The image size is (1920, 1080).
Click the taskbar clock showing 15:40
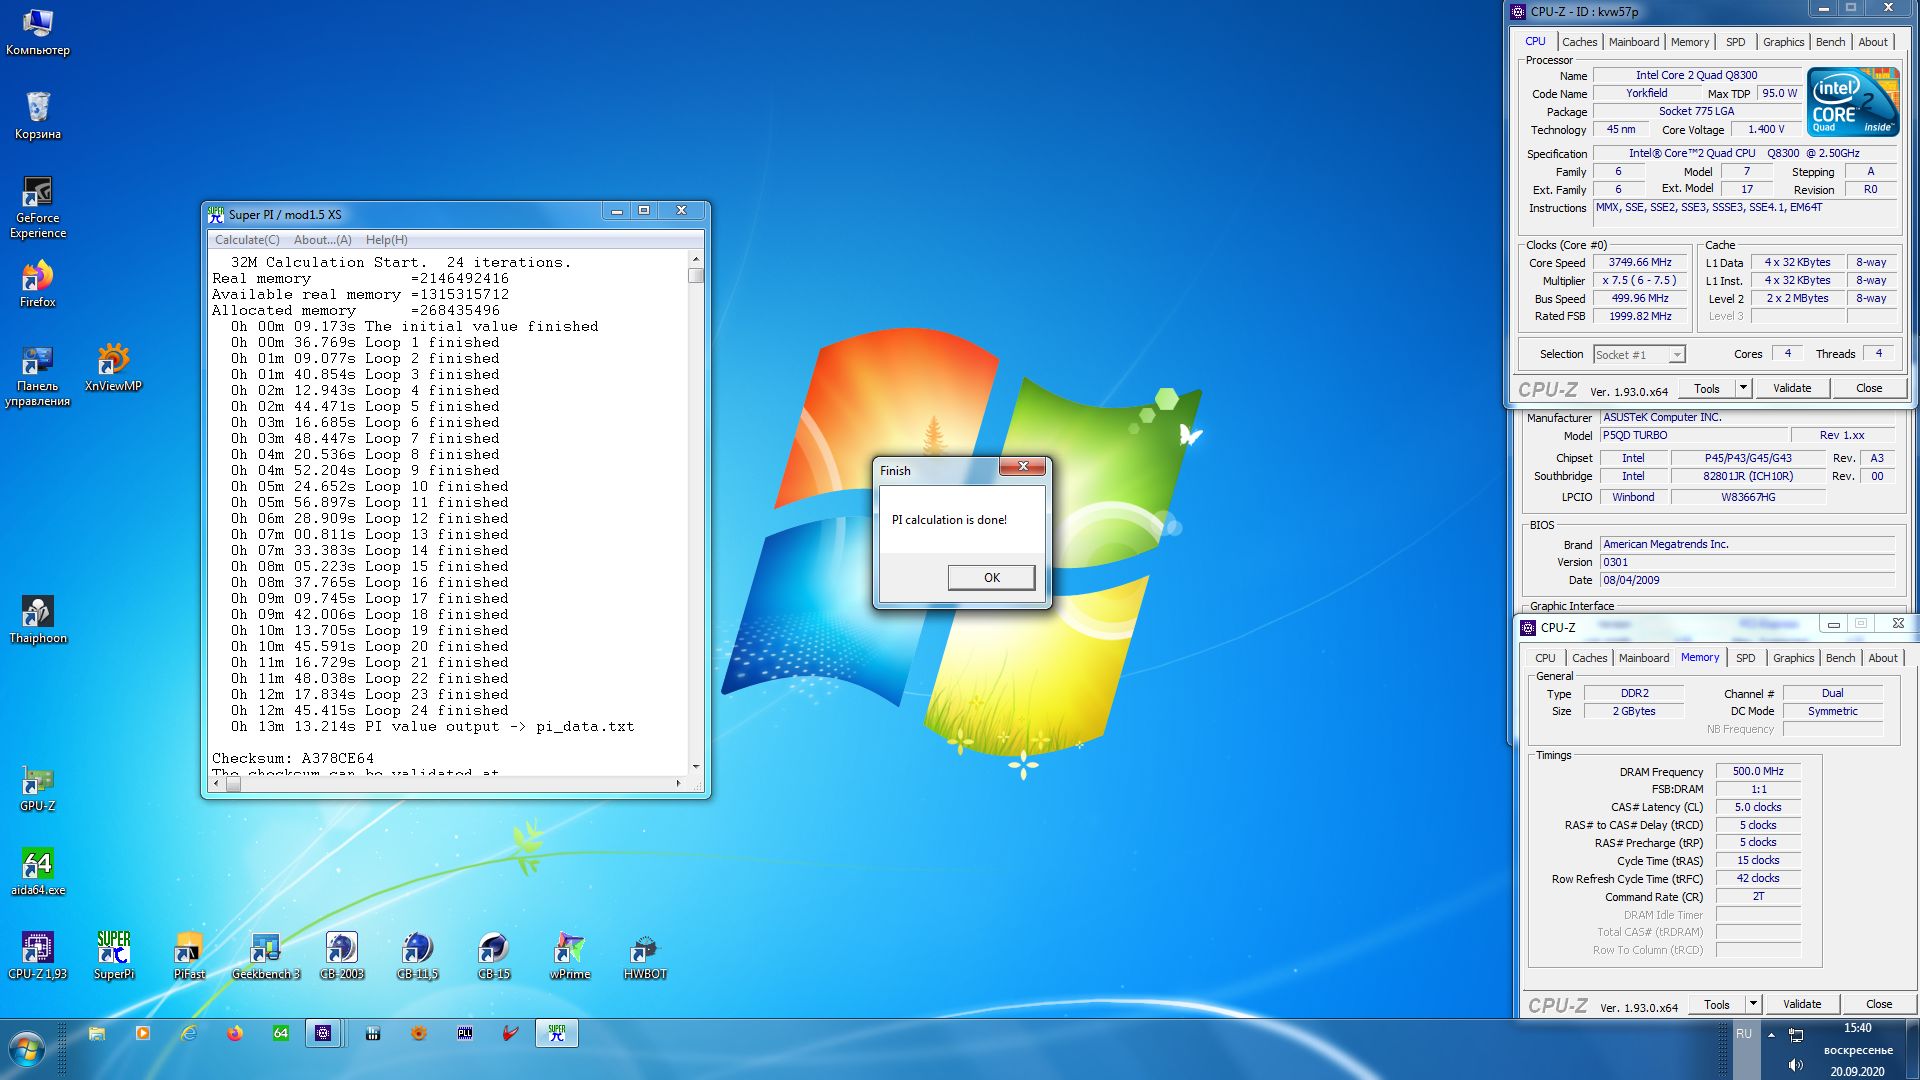tap(1857, 1028)
